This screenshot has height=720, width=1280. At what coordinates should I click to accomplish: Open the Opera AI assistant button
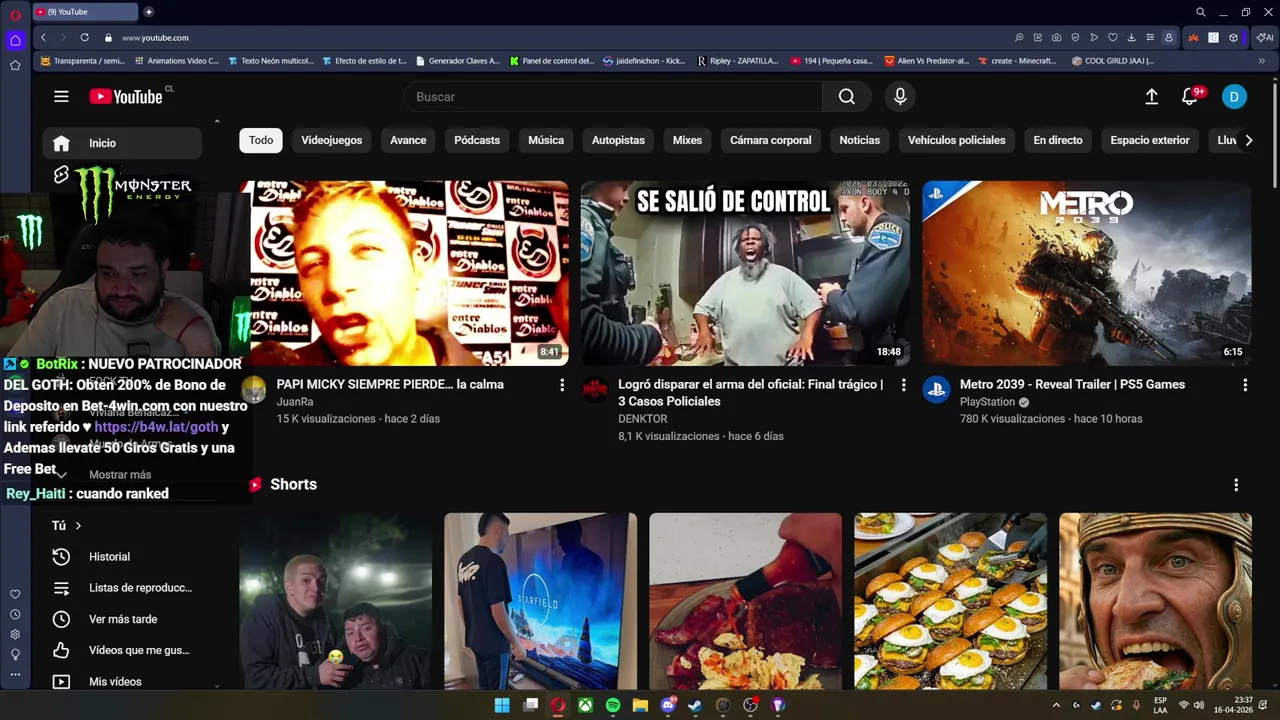[x=1265, y=37]
